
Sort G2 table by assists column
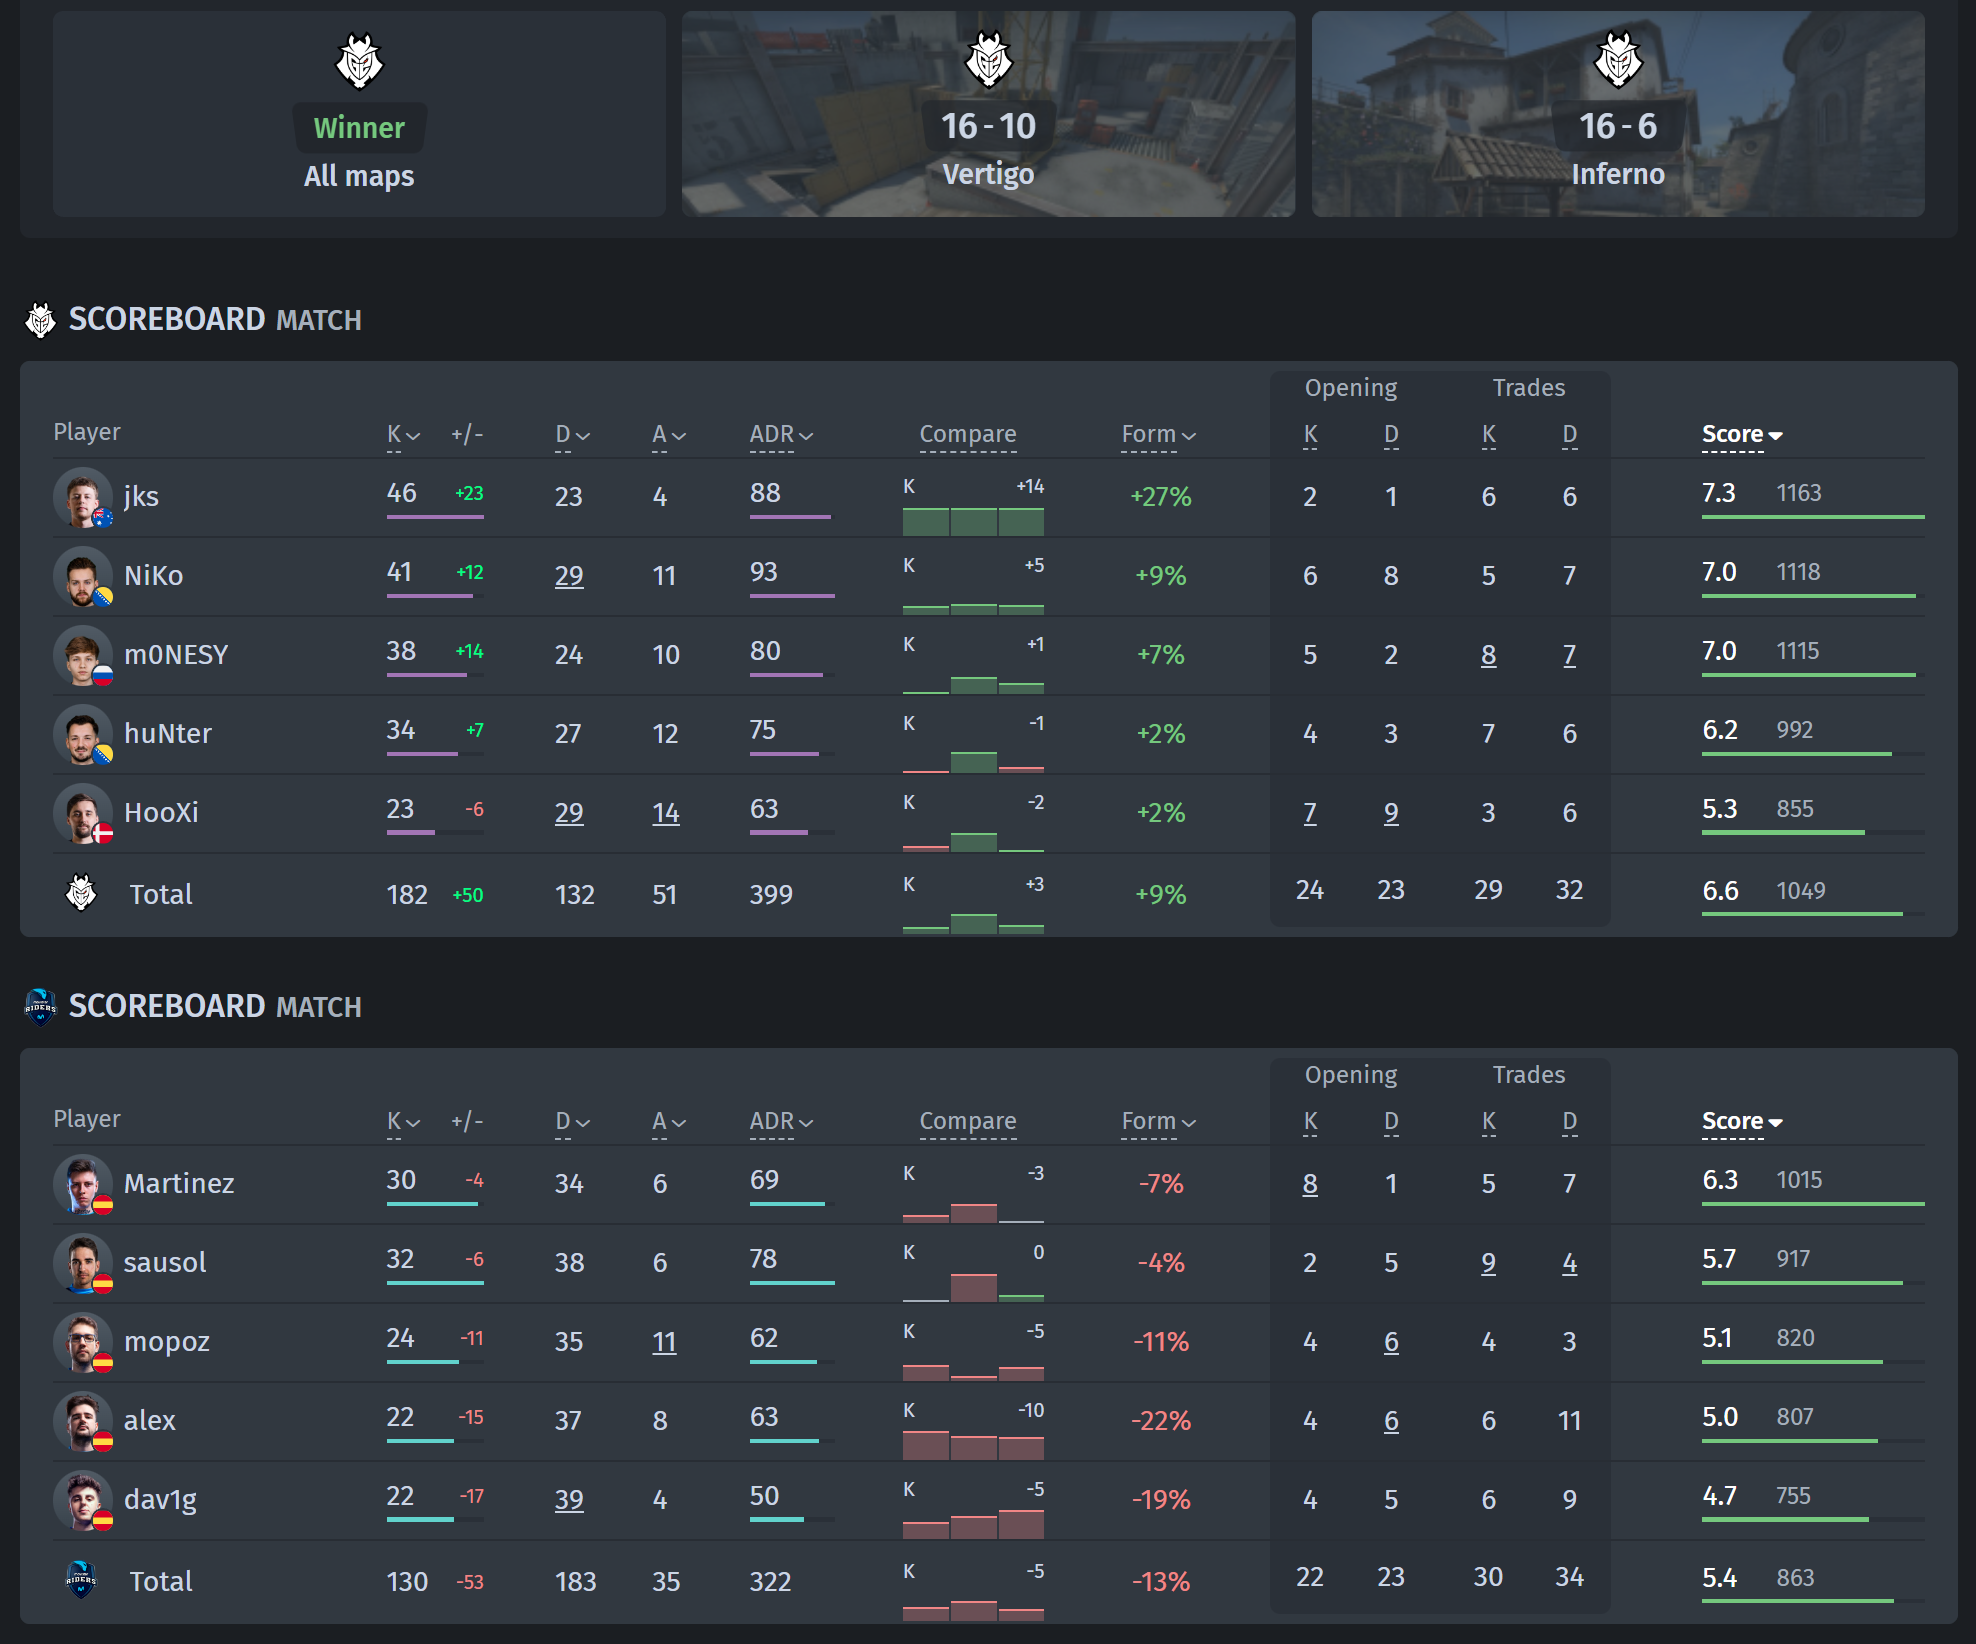coord(669,435)
